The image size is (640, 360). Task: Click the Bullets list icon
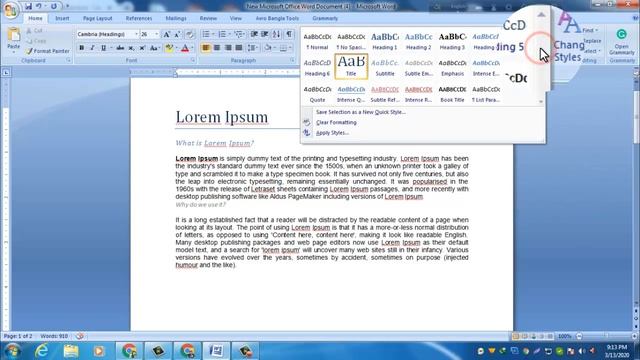pyautogui.click(x=206, y=34)
